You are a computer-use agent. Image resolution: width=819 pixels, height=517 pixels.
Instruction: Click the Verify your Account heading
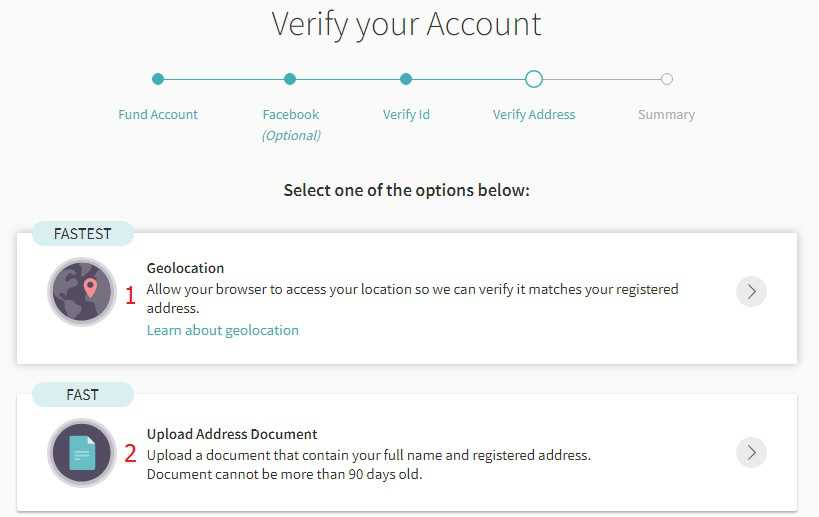pos(406,24)
